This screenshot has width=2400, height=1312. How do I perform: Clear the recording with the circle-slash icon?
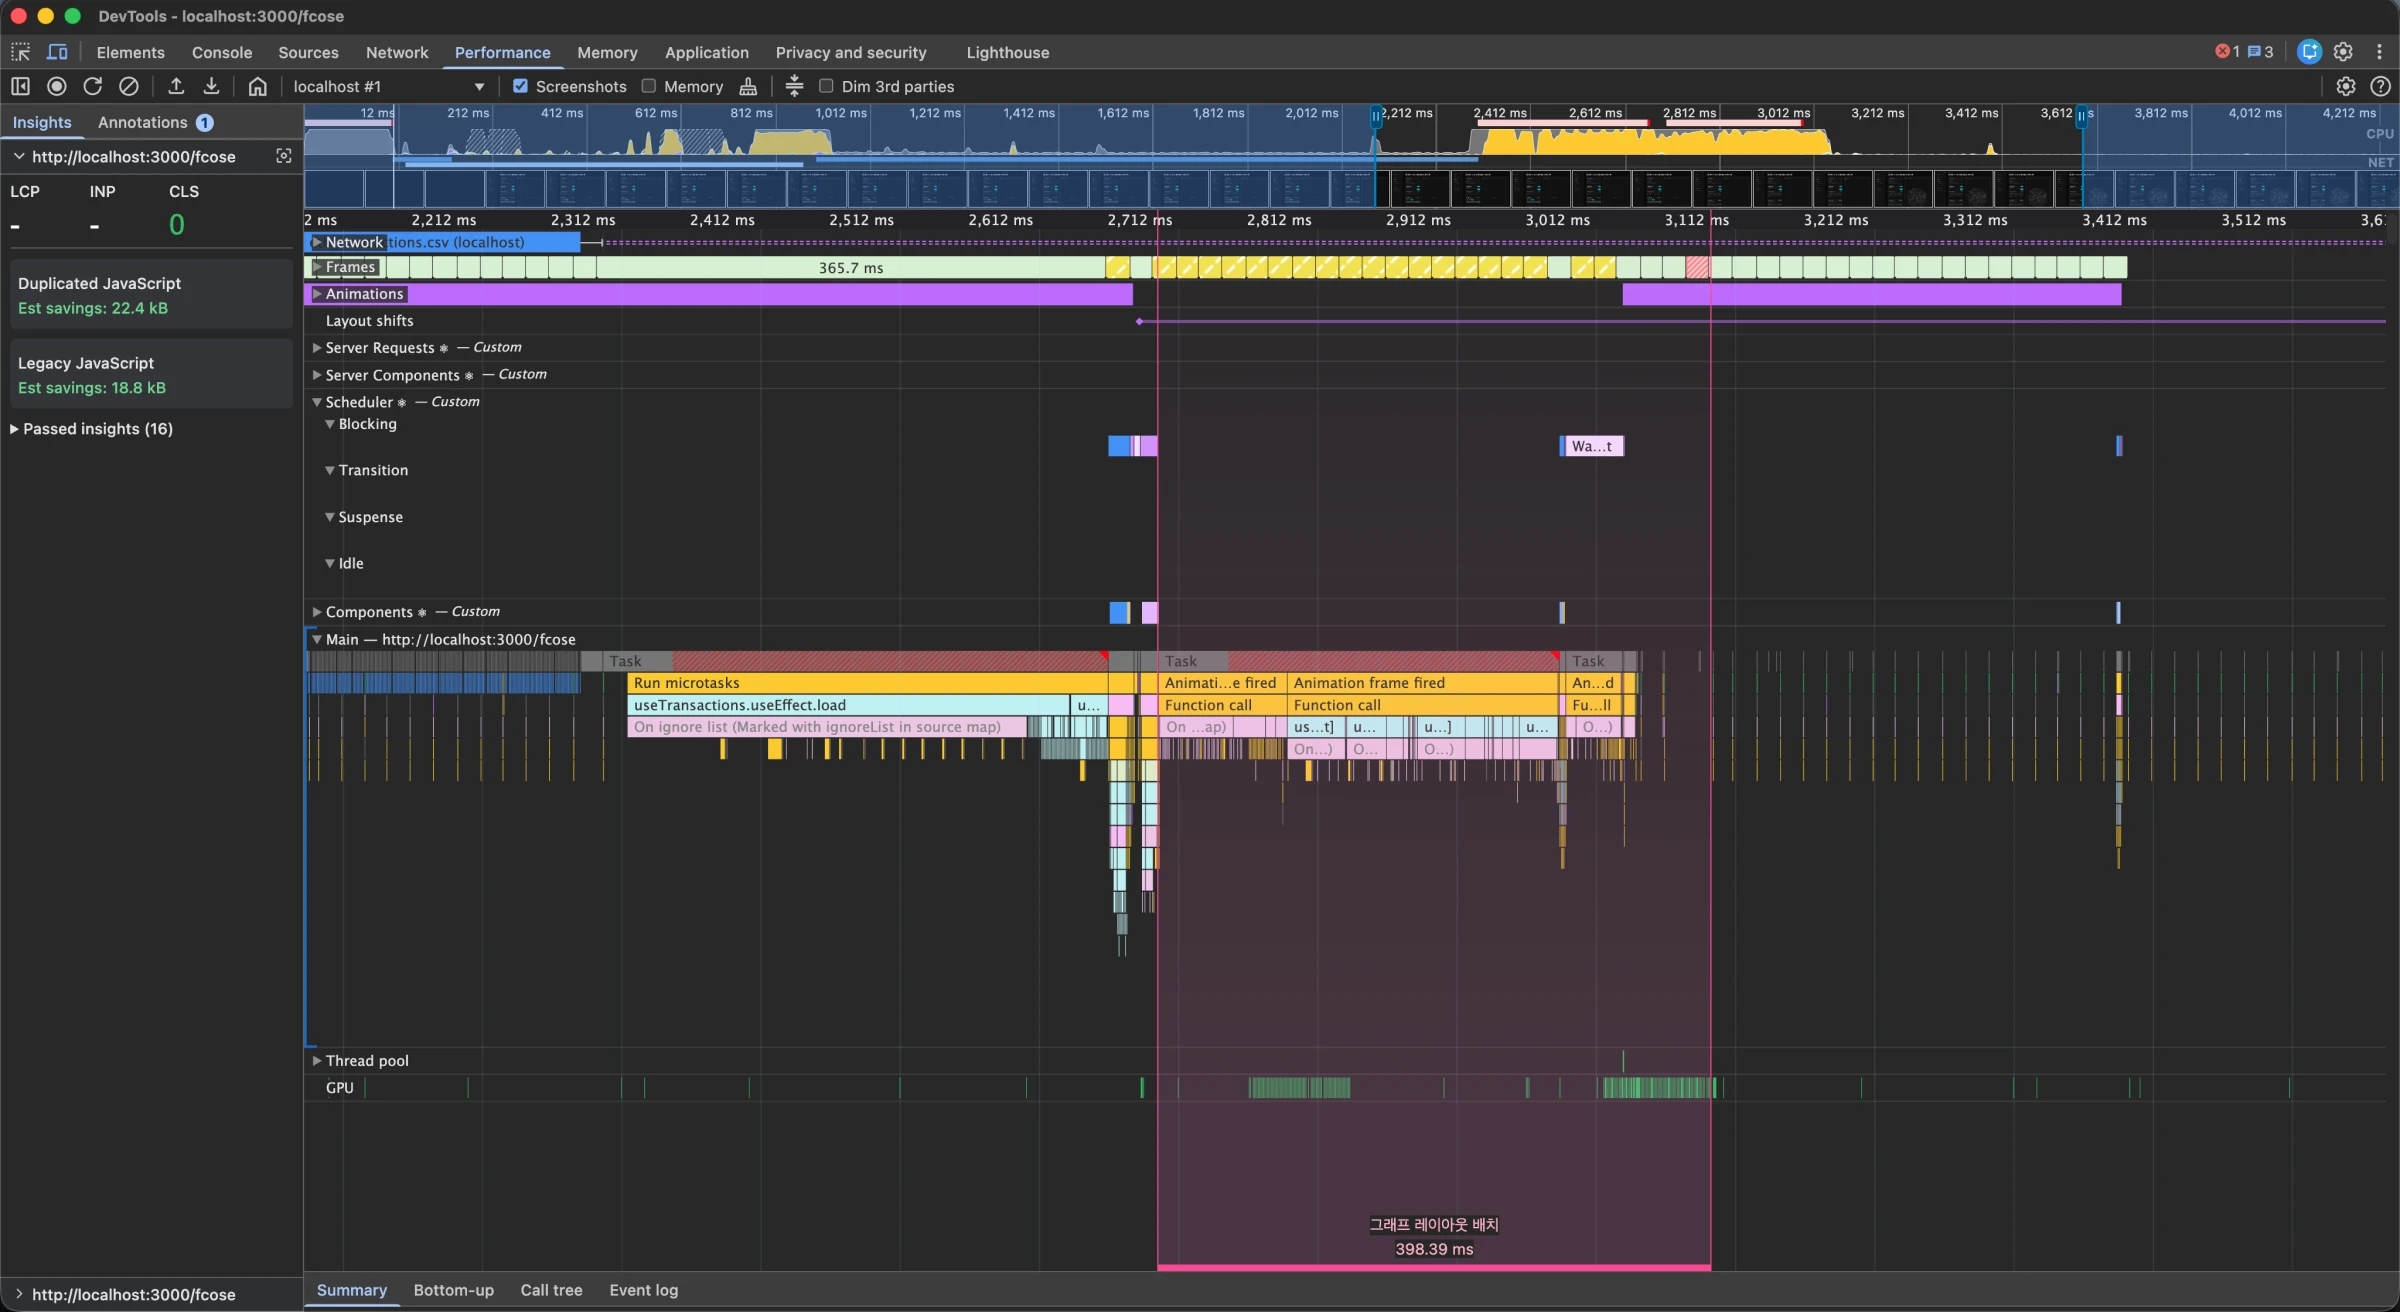pyautogui.click(x=129, y=86)
